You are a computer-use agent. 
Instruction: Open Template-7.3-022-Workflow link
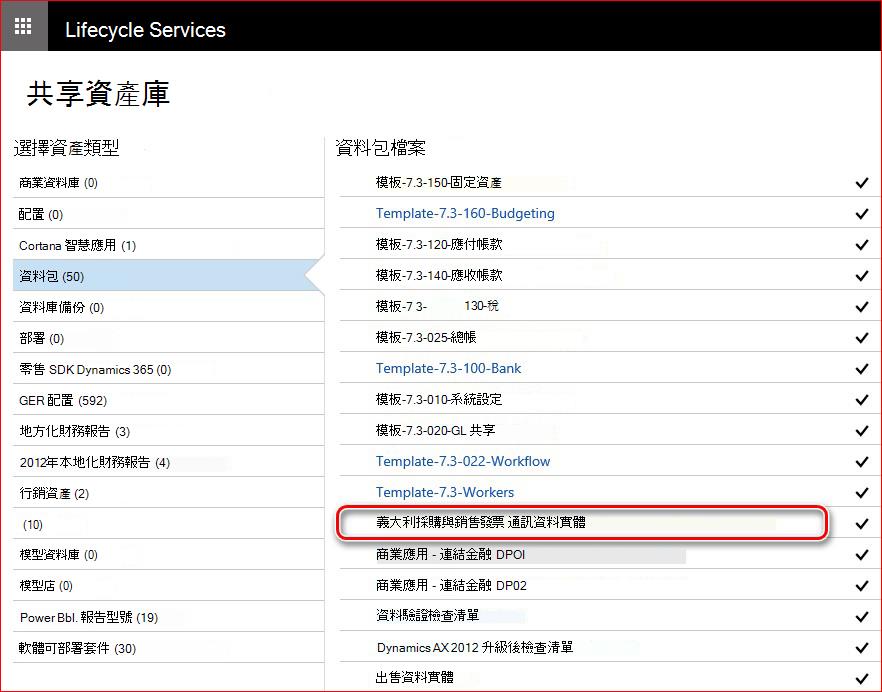coord(463,461)
